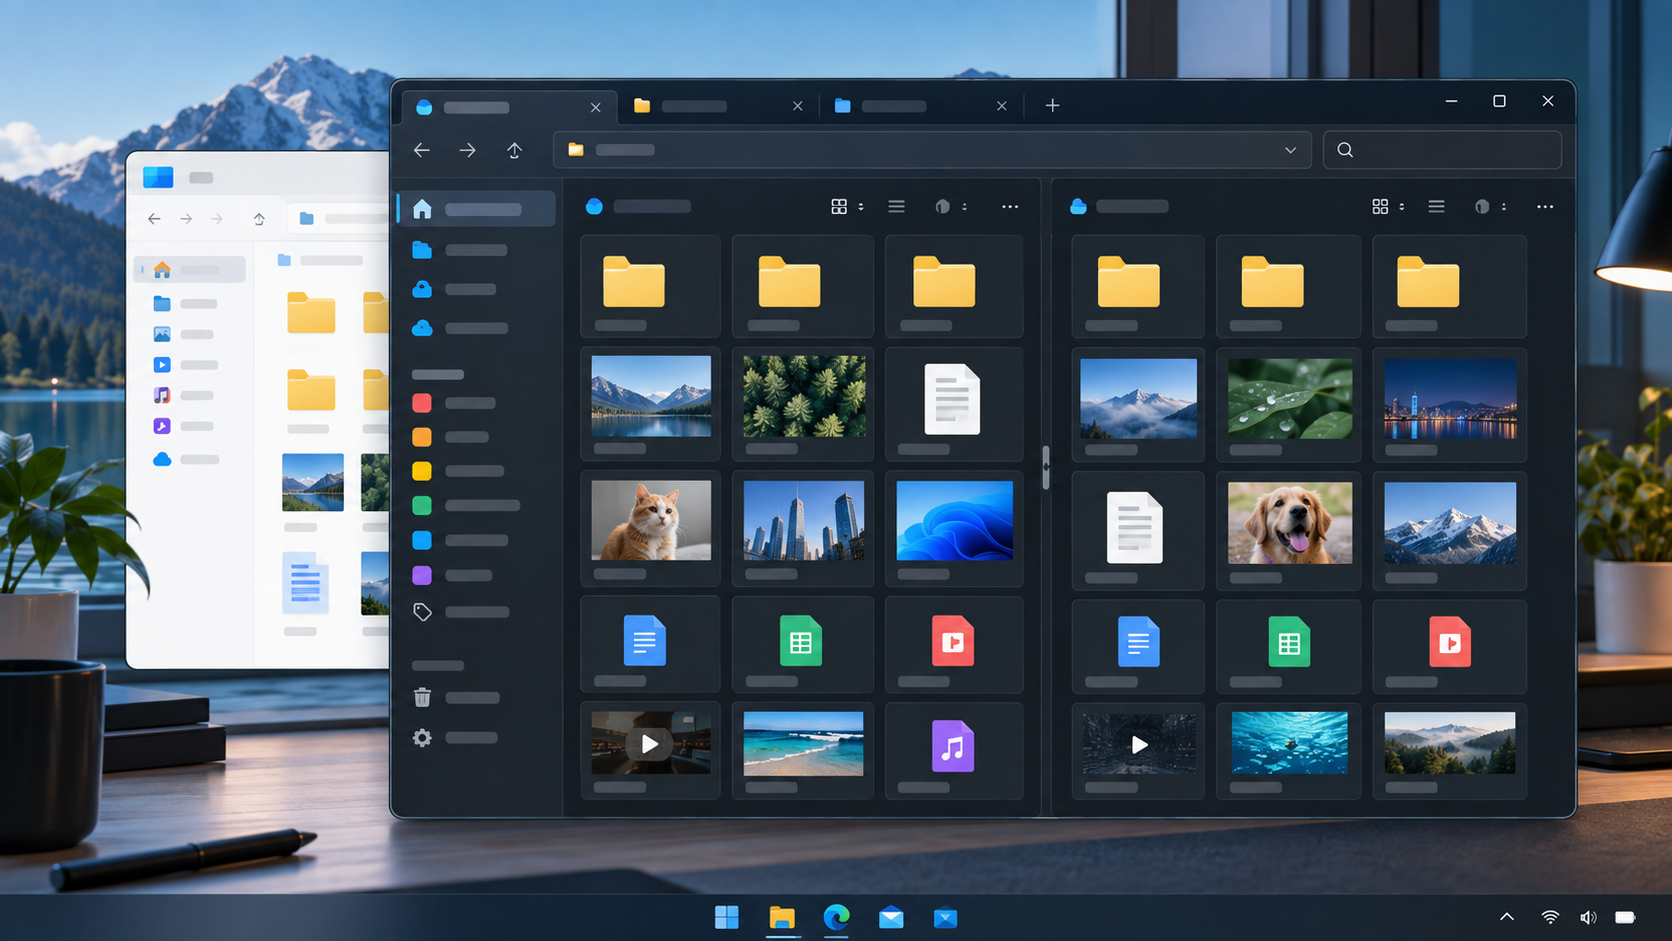The width and height of the screenshot is (1672, 941).
Task: Switch left pane to list view
Action: 896,206
